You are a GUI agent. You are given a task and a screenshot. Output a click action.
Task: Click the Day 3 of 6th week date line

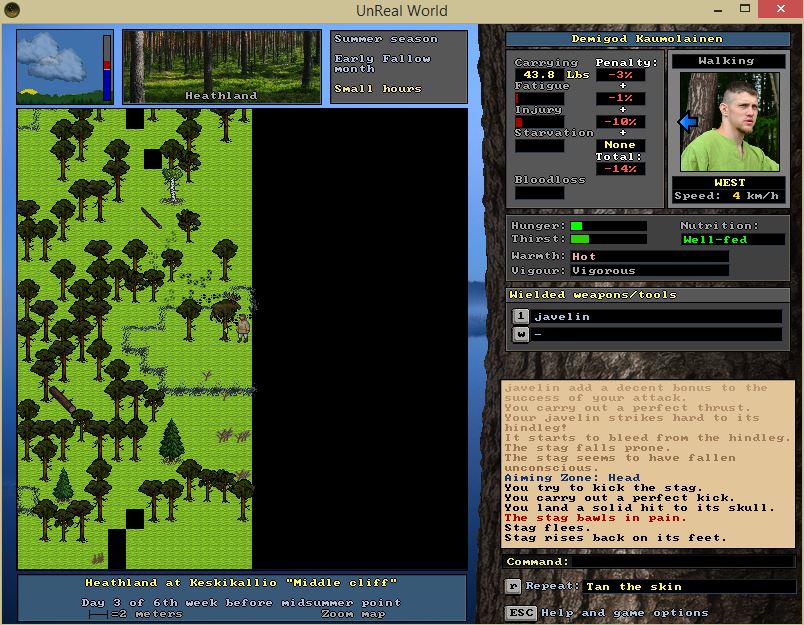point(241,602)
